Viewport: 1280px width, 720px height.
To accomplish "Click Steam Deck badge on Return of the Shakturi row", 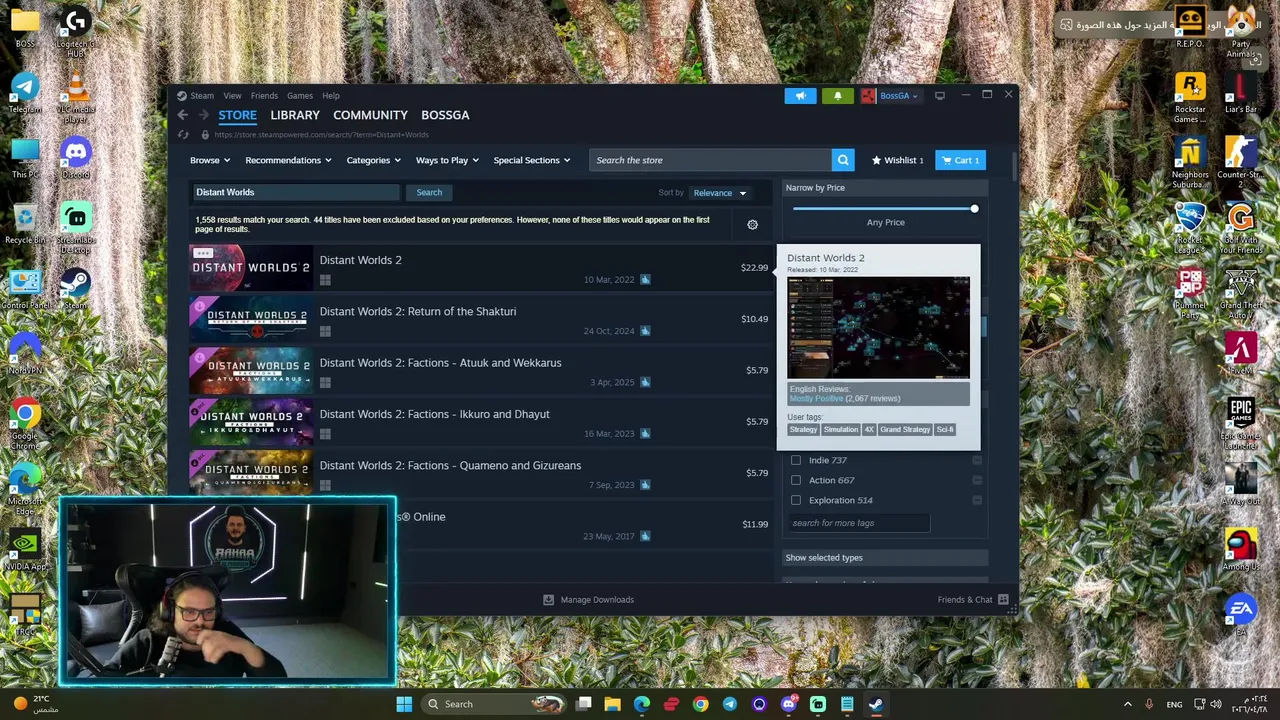I will point(645,331).
